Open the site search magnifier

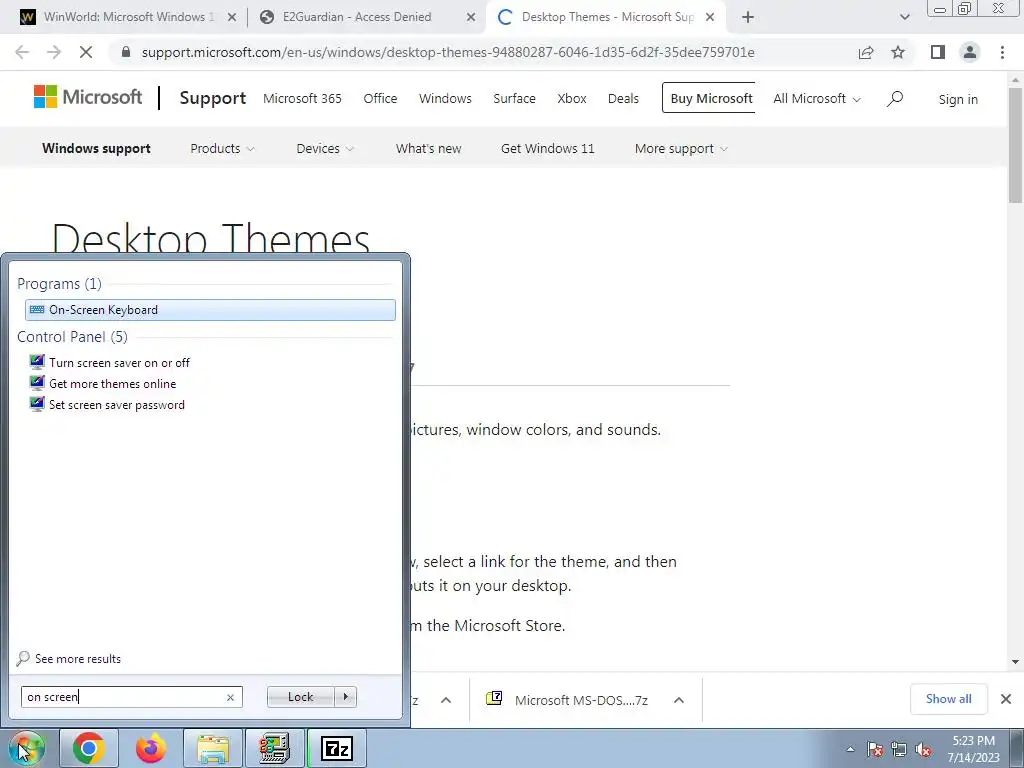point(895,99)
